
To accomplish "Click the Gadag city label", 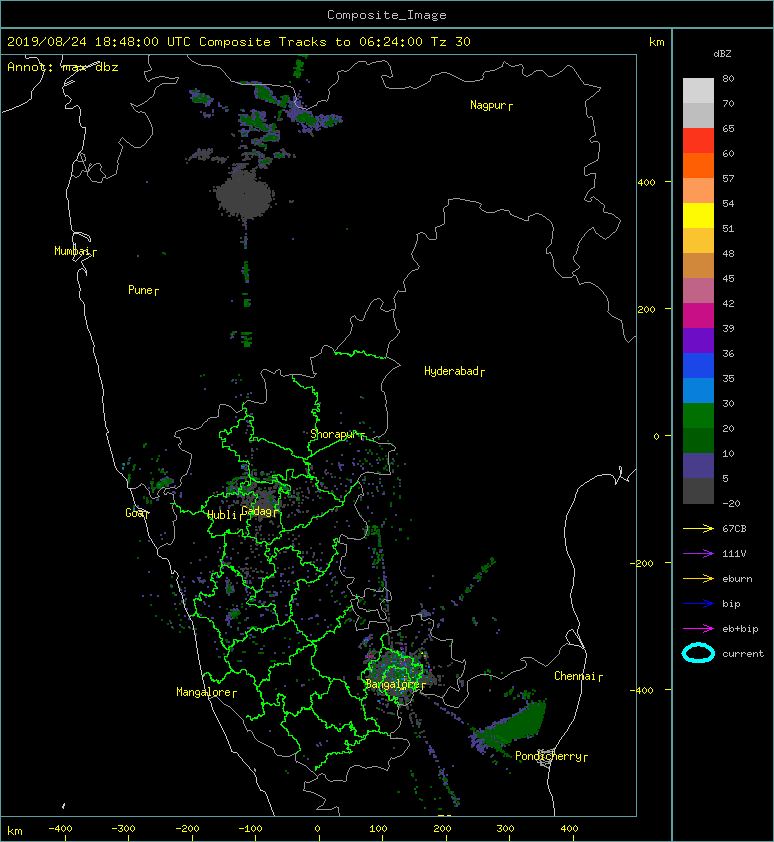I will [x=257, y=511].
